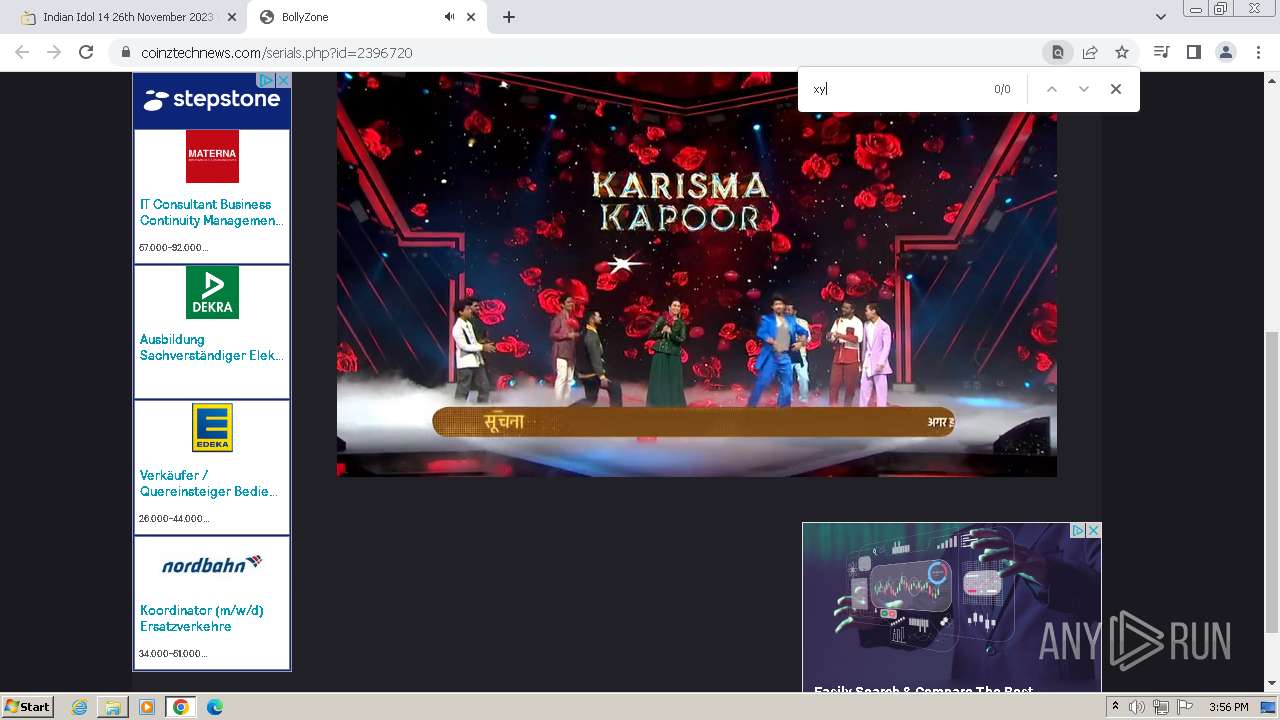Toggle the browser side panel
The height and width of the screenshot is (720, 1280).
point(1193,52)
